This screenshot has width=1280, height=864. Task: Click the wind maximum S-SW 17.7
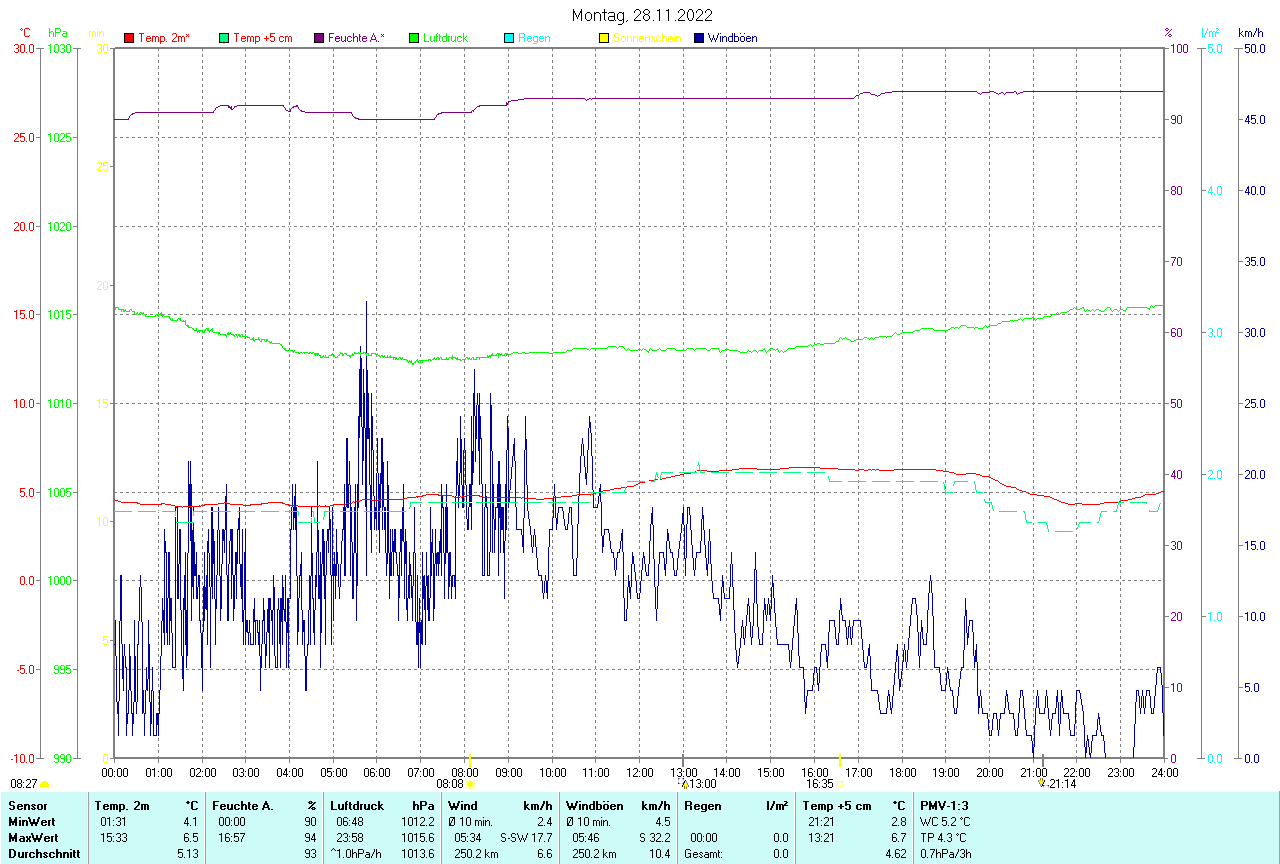526,838
